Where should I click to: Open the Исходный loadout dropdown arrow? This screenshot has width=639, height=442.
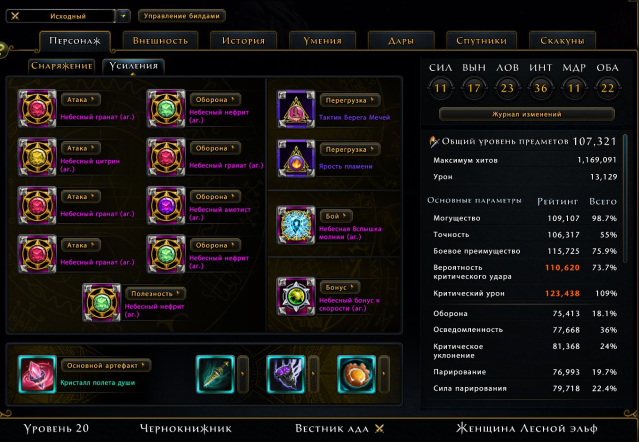coord(123,16)
